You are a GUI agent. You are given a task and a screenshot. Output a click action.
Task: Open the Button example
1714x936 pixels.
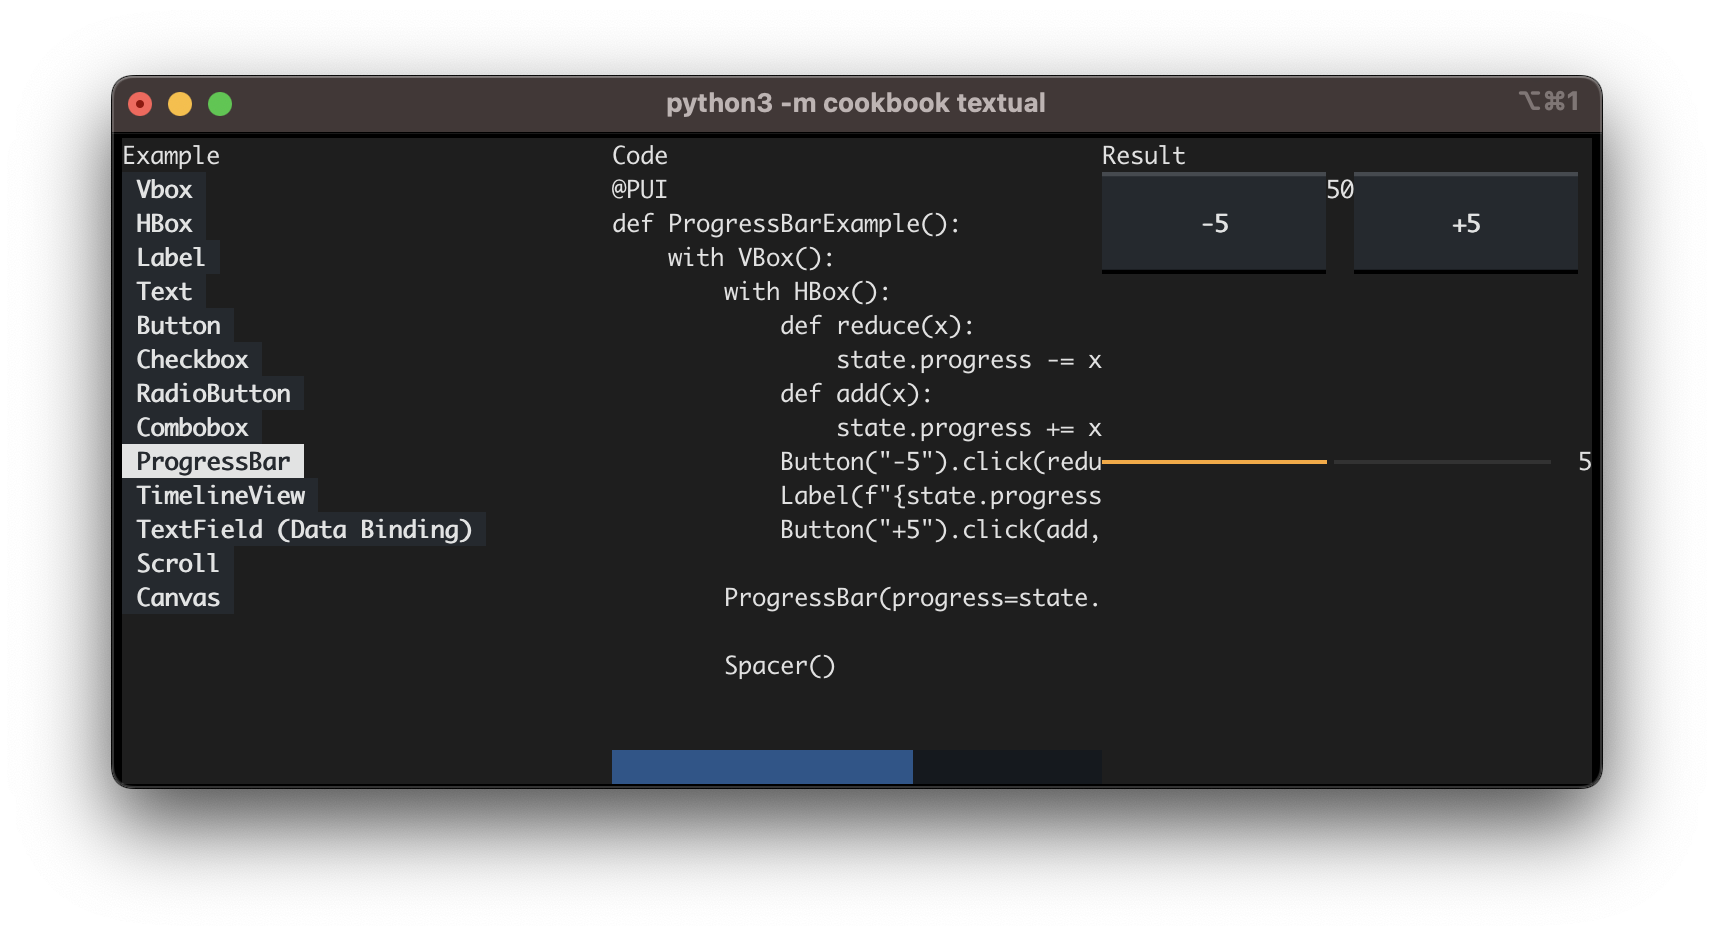(x=178, y=325)
